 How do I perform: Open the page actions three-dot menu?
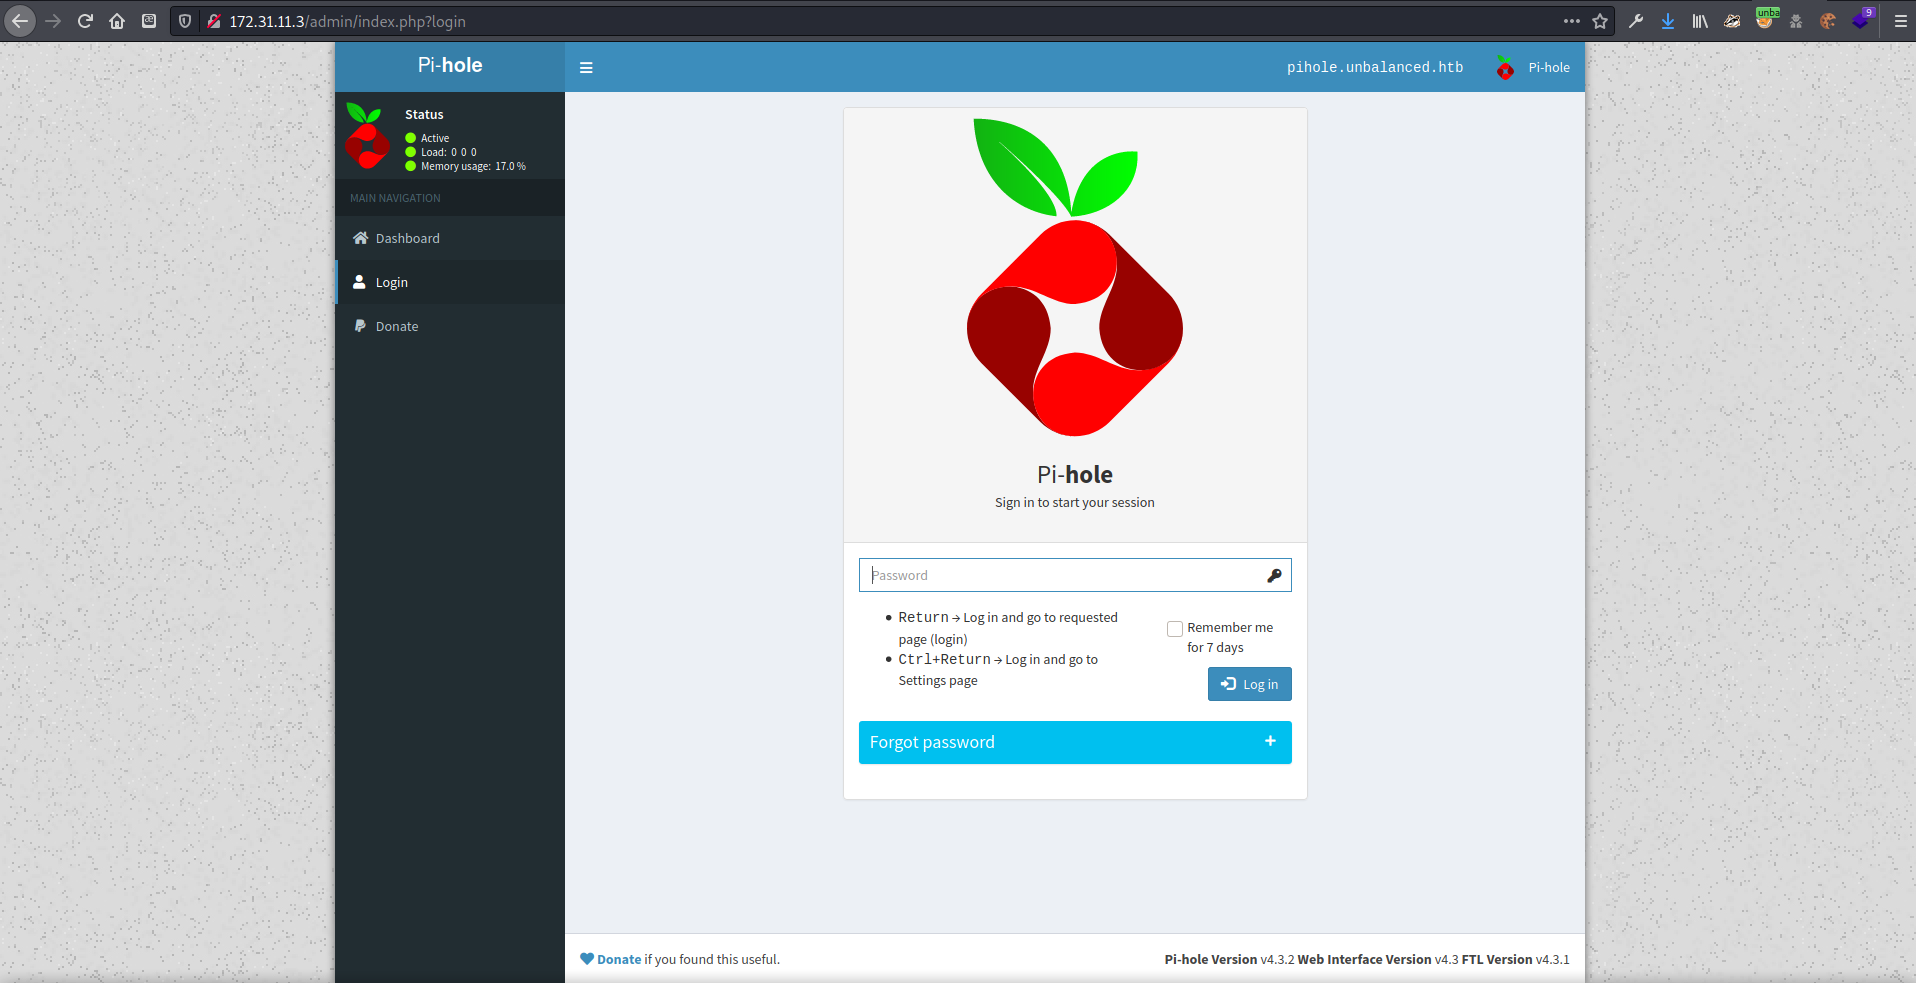click(1572, 21)
